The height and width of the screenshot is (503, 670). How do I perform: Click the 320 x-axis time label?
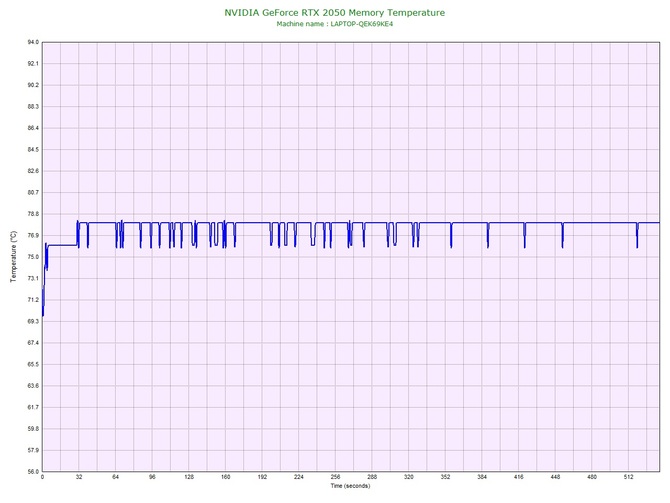tap(408, 477)
